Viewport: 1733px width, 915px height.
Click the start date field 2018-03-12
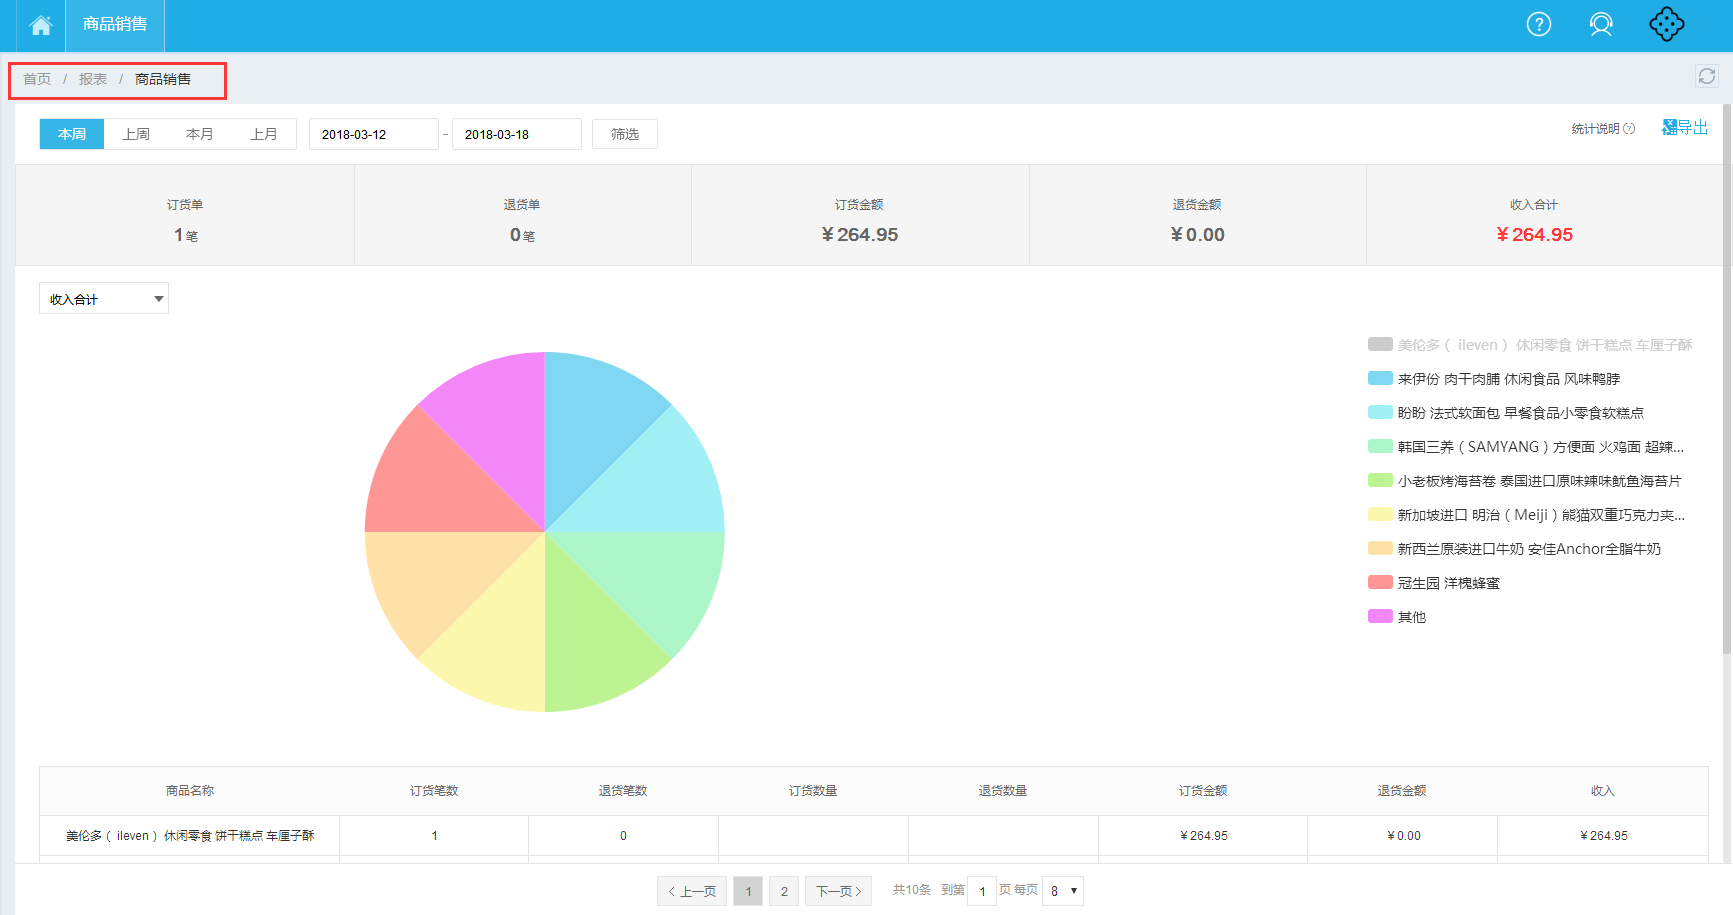tap(374, 134)
